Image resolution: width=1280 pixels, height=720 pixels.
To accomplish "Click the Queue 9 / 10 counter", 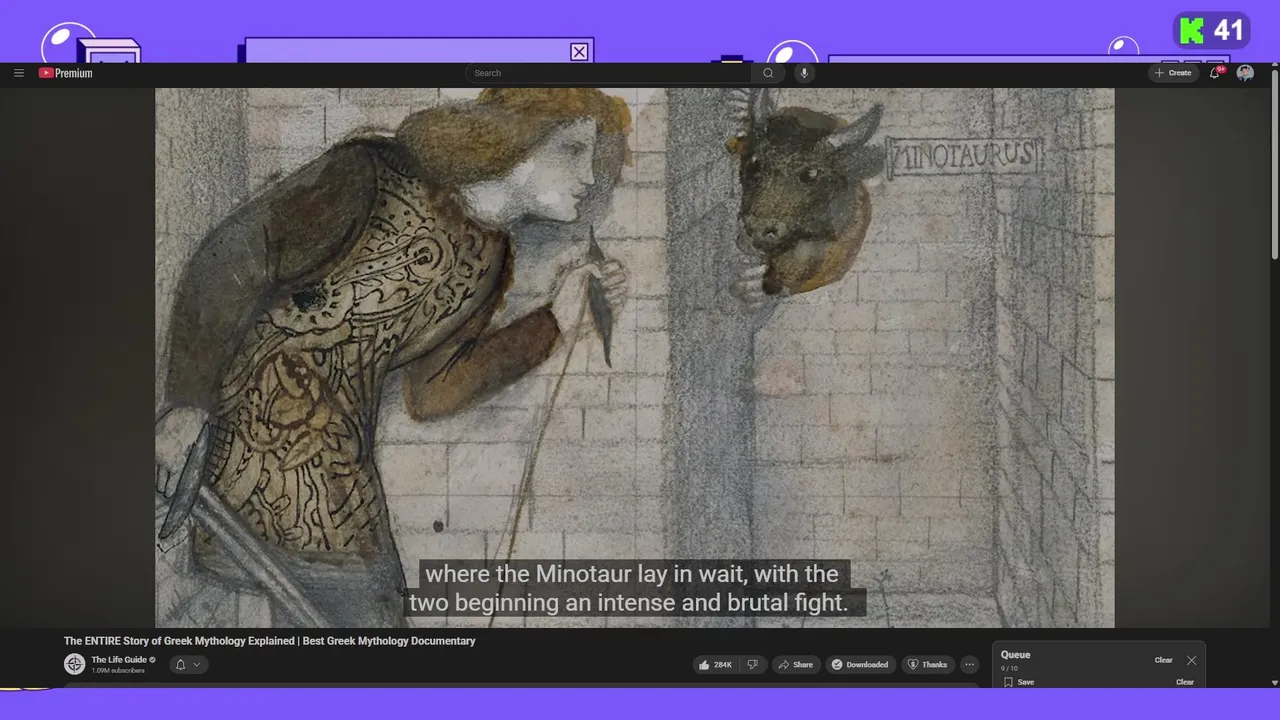I will click(x=1009, y=668).
